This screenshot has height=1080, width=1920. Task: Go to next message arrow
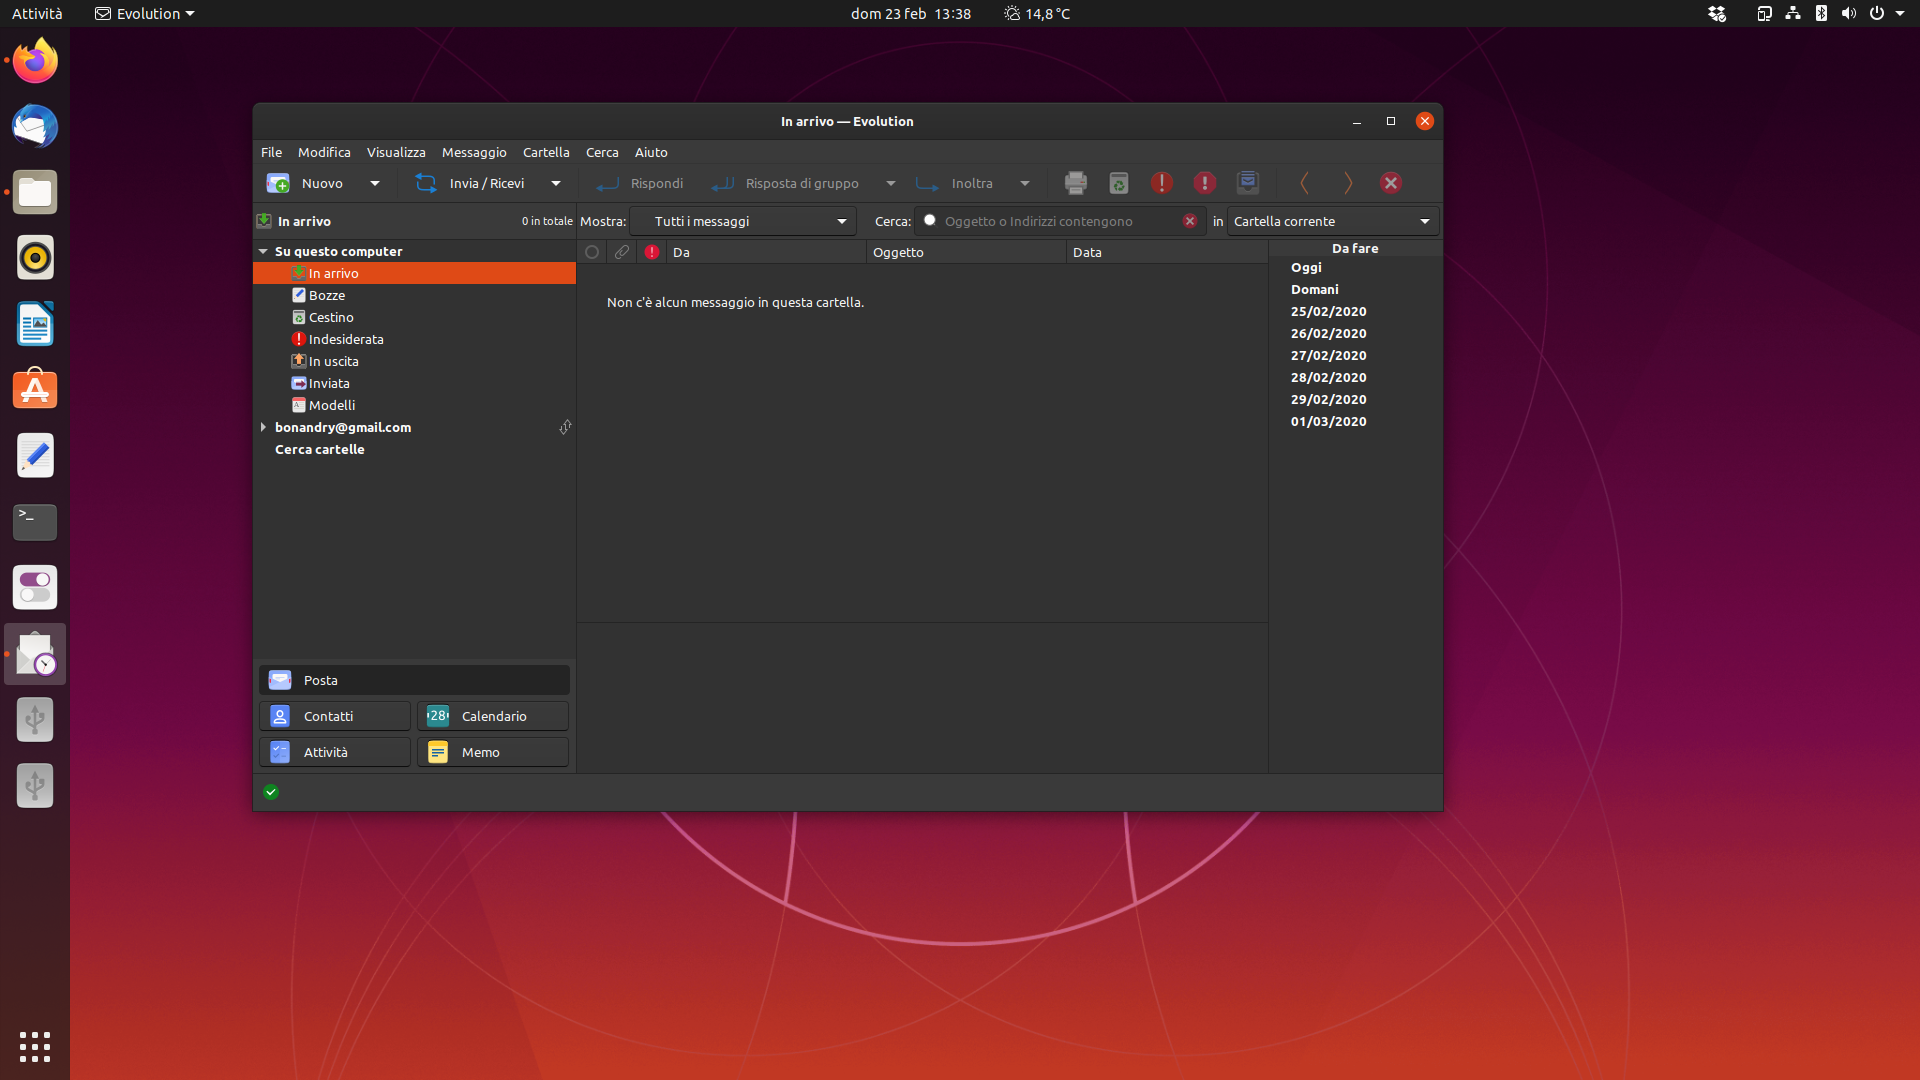coord(1347,183)
